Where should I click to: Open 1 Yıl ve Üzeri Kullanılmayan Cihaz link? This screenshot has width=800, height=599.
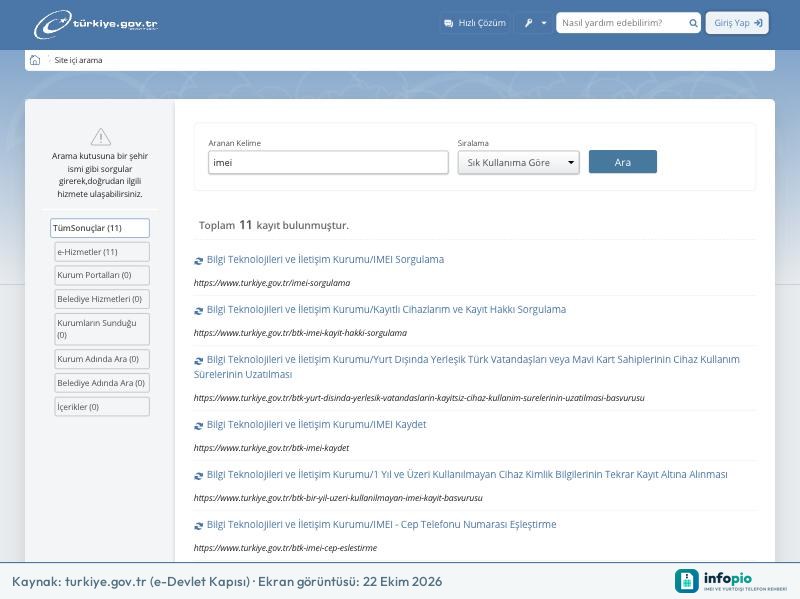click(x=467, y=475)
